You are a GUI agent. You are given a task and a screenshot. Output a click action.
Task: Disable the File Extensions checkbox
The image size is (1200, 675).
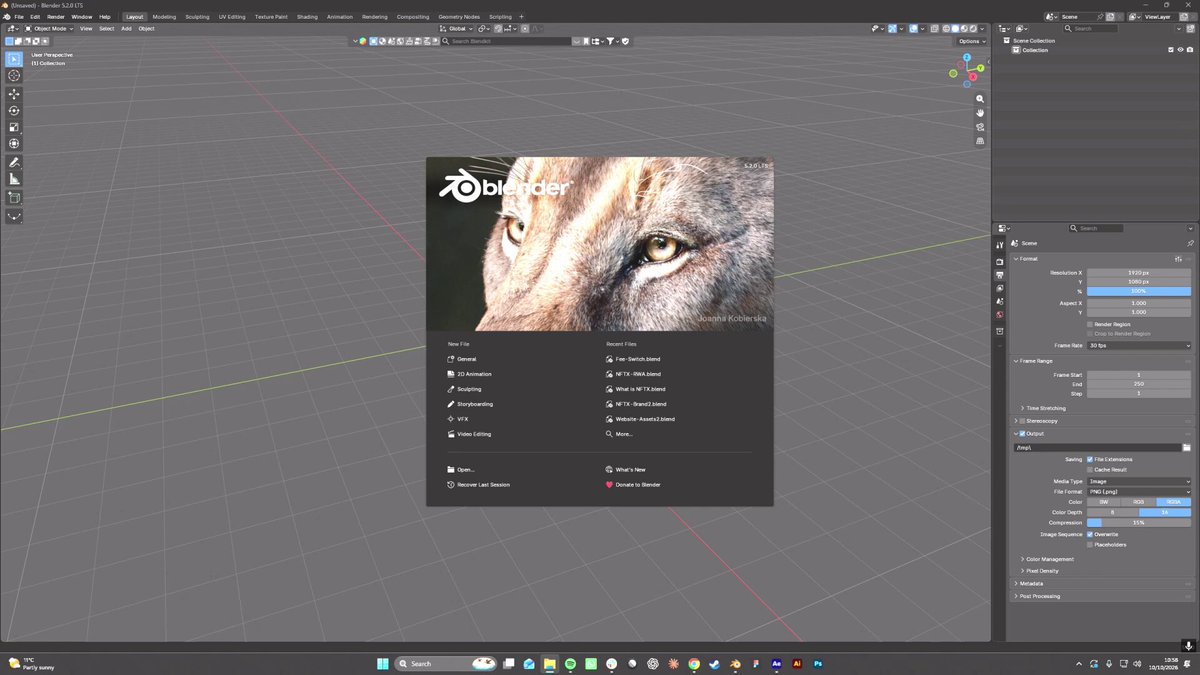(x=1090, y=459)
